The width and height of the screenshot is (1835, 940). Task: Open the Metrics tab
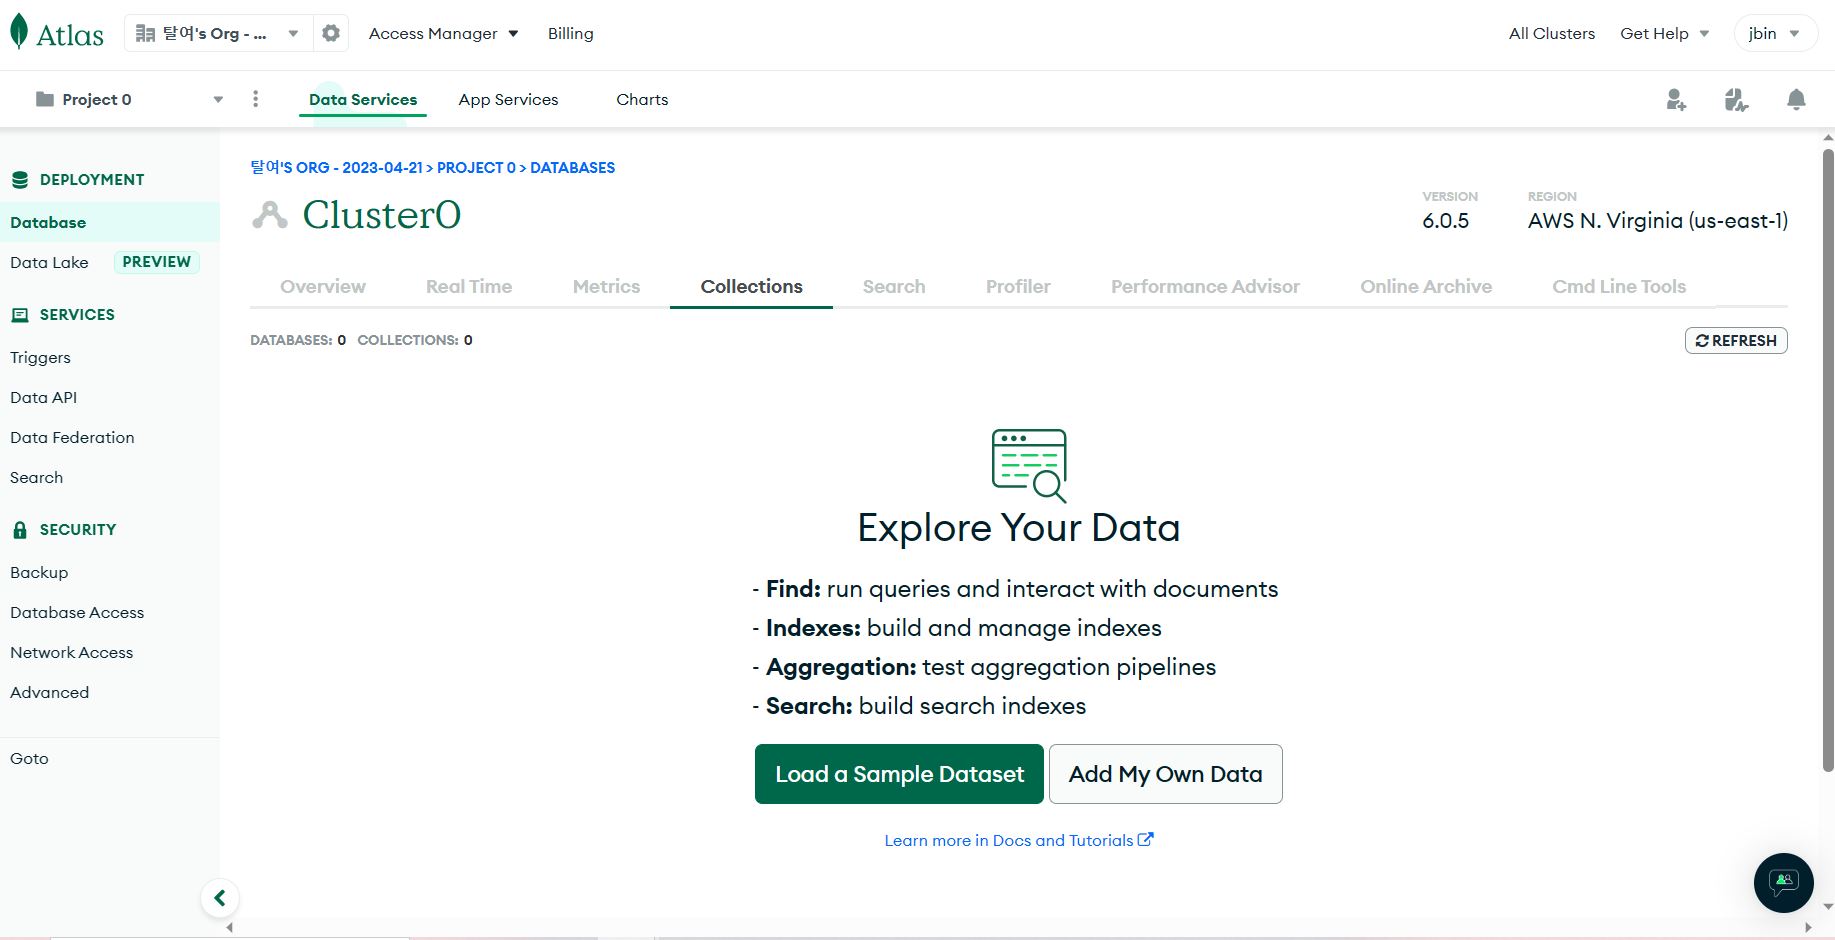point(606,286)
